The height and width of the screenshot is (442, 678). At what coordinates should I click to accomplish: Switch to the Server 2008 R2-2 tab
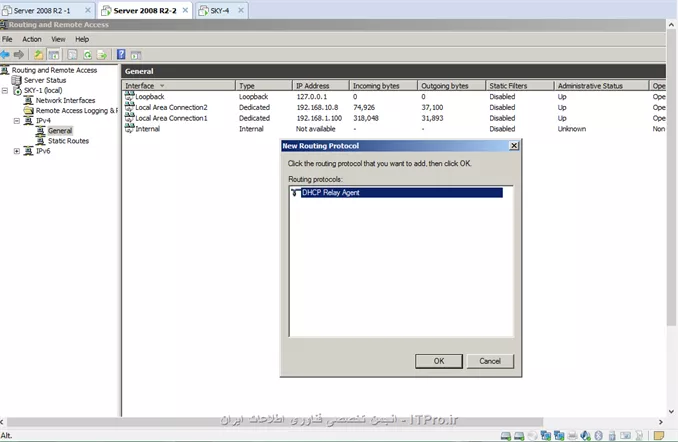click(x=145, y=10)
